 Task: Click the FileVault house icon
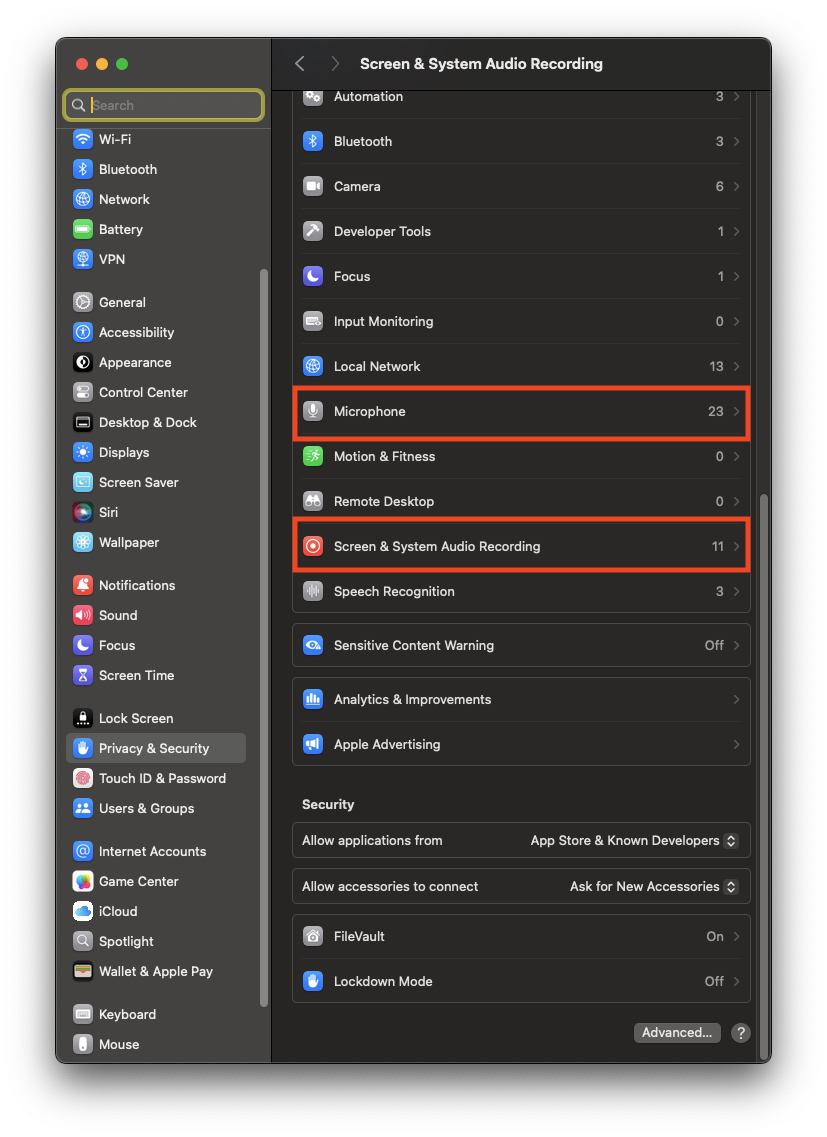(x=313, y=936)
